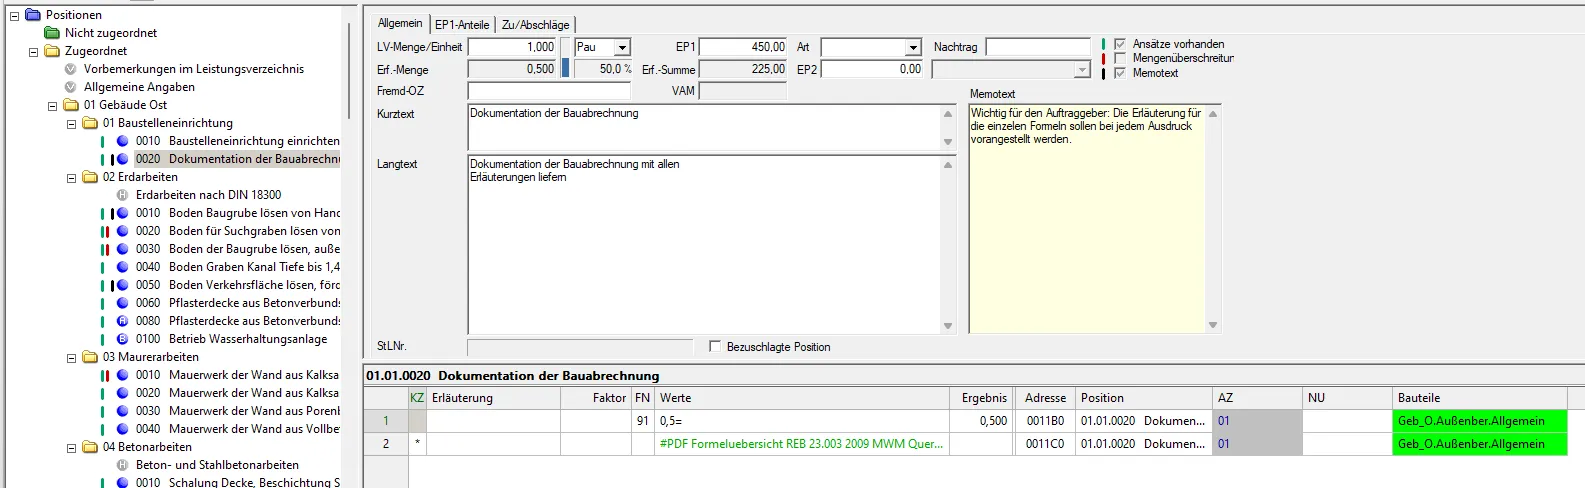Sort table by the Erläuterung column header
Image resolution: width=1585 pixels, height=488 pixels.
click(x=494, y=398)
